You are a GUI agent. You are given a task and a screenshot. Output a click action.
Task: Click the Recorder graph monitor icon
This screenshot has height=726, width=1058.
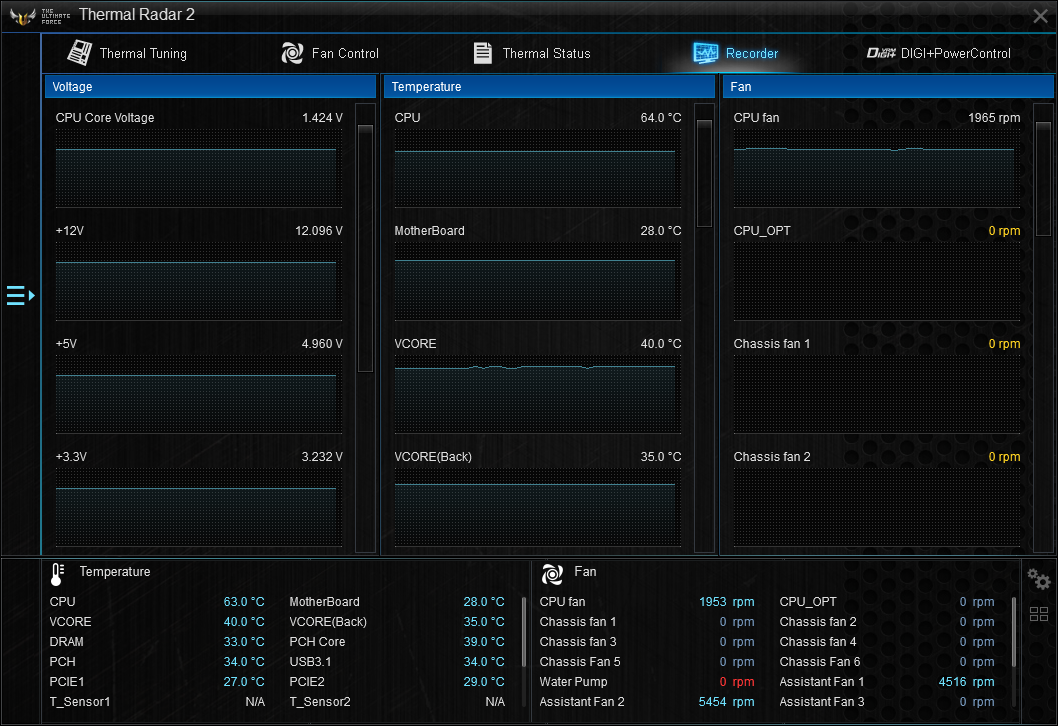[706, 53]
